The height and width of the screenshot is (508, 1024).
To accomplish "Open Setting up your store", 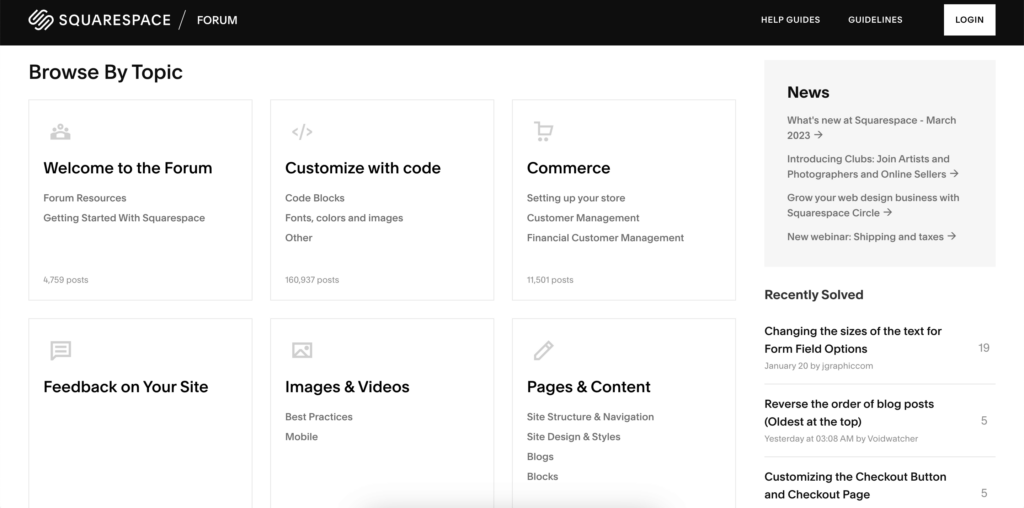I will coord(576,198).
